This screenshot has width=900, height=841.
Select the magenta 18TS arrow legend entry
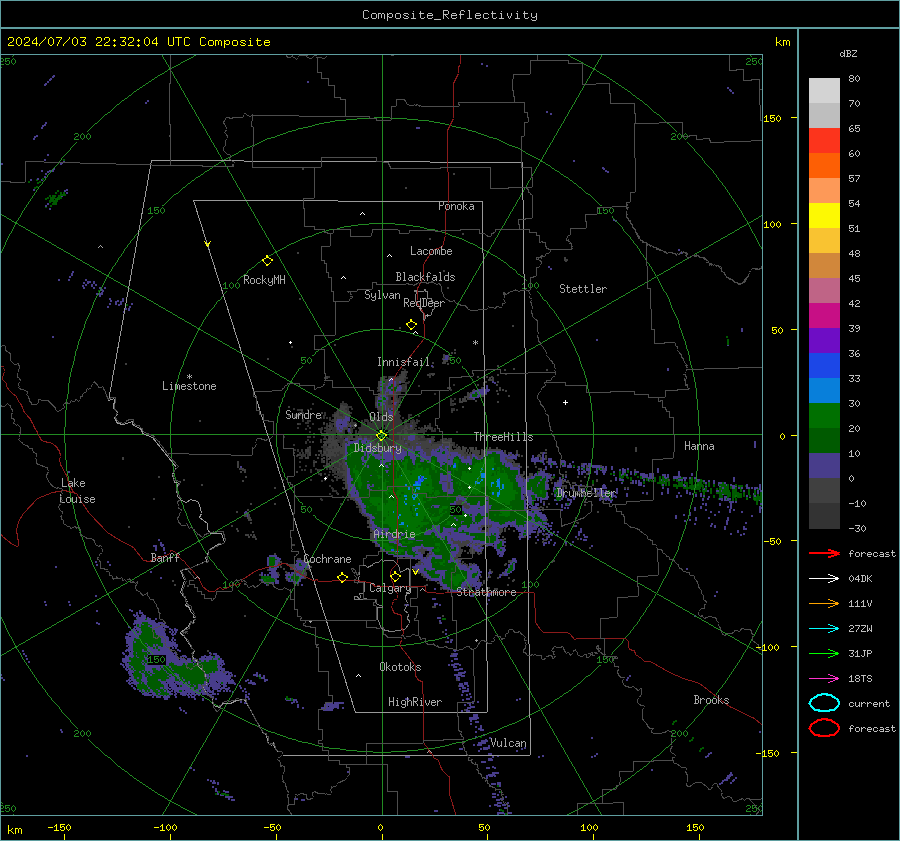point(824,679)
